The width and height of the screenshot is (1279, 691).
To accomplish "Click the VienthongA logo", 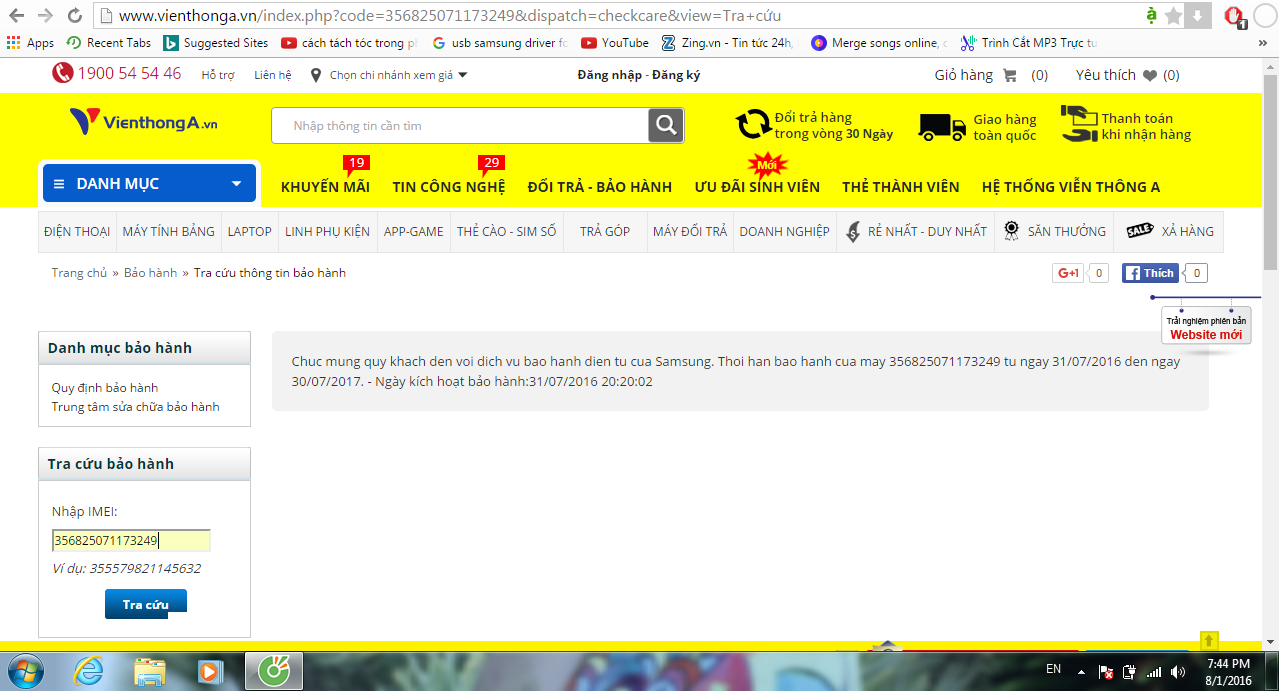I will click(x=144, y=122).
